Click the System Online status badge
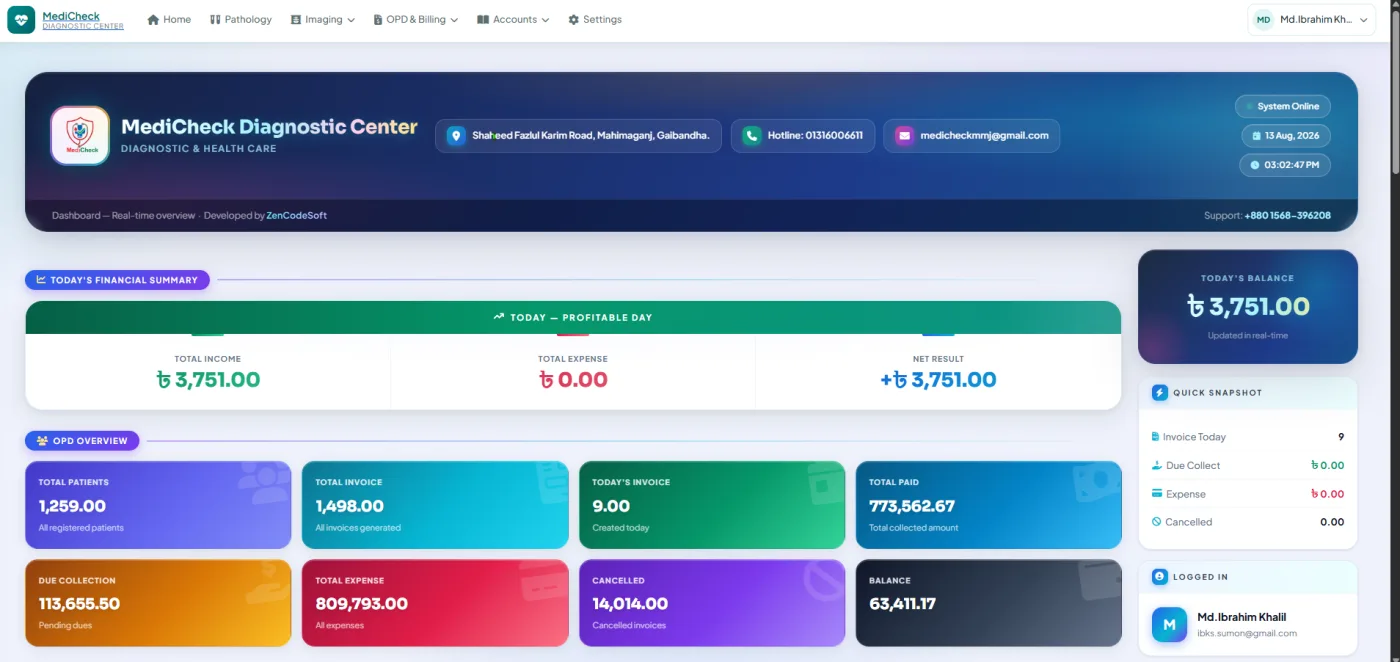This screenshot has height=662, width=1400. point(1283,106)
